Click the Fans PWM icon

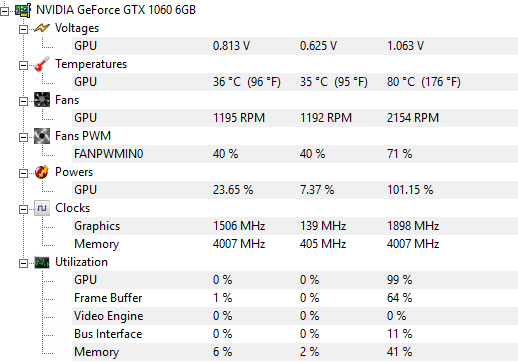click(x=42, y=136)
